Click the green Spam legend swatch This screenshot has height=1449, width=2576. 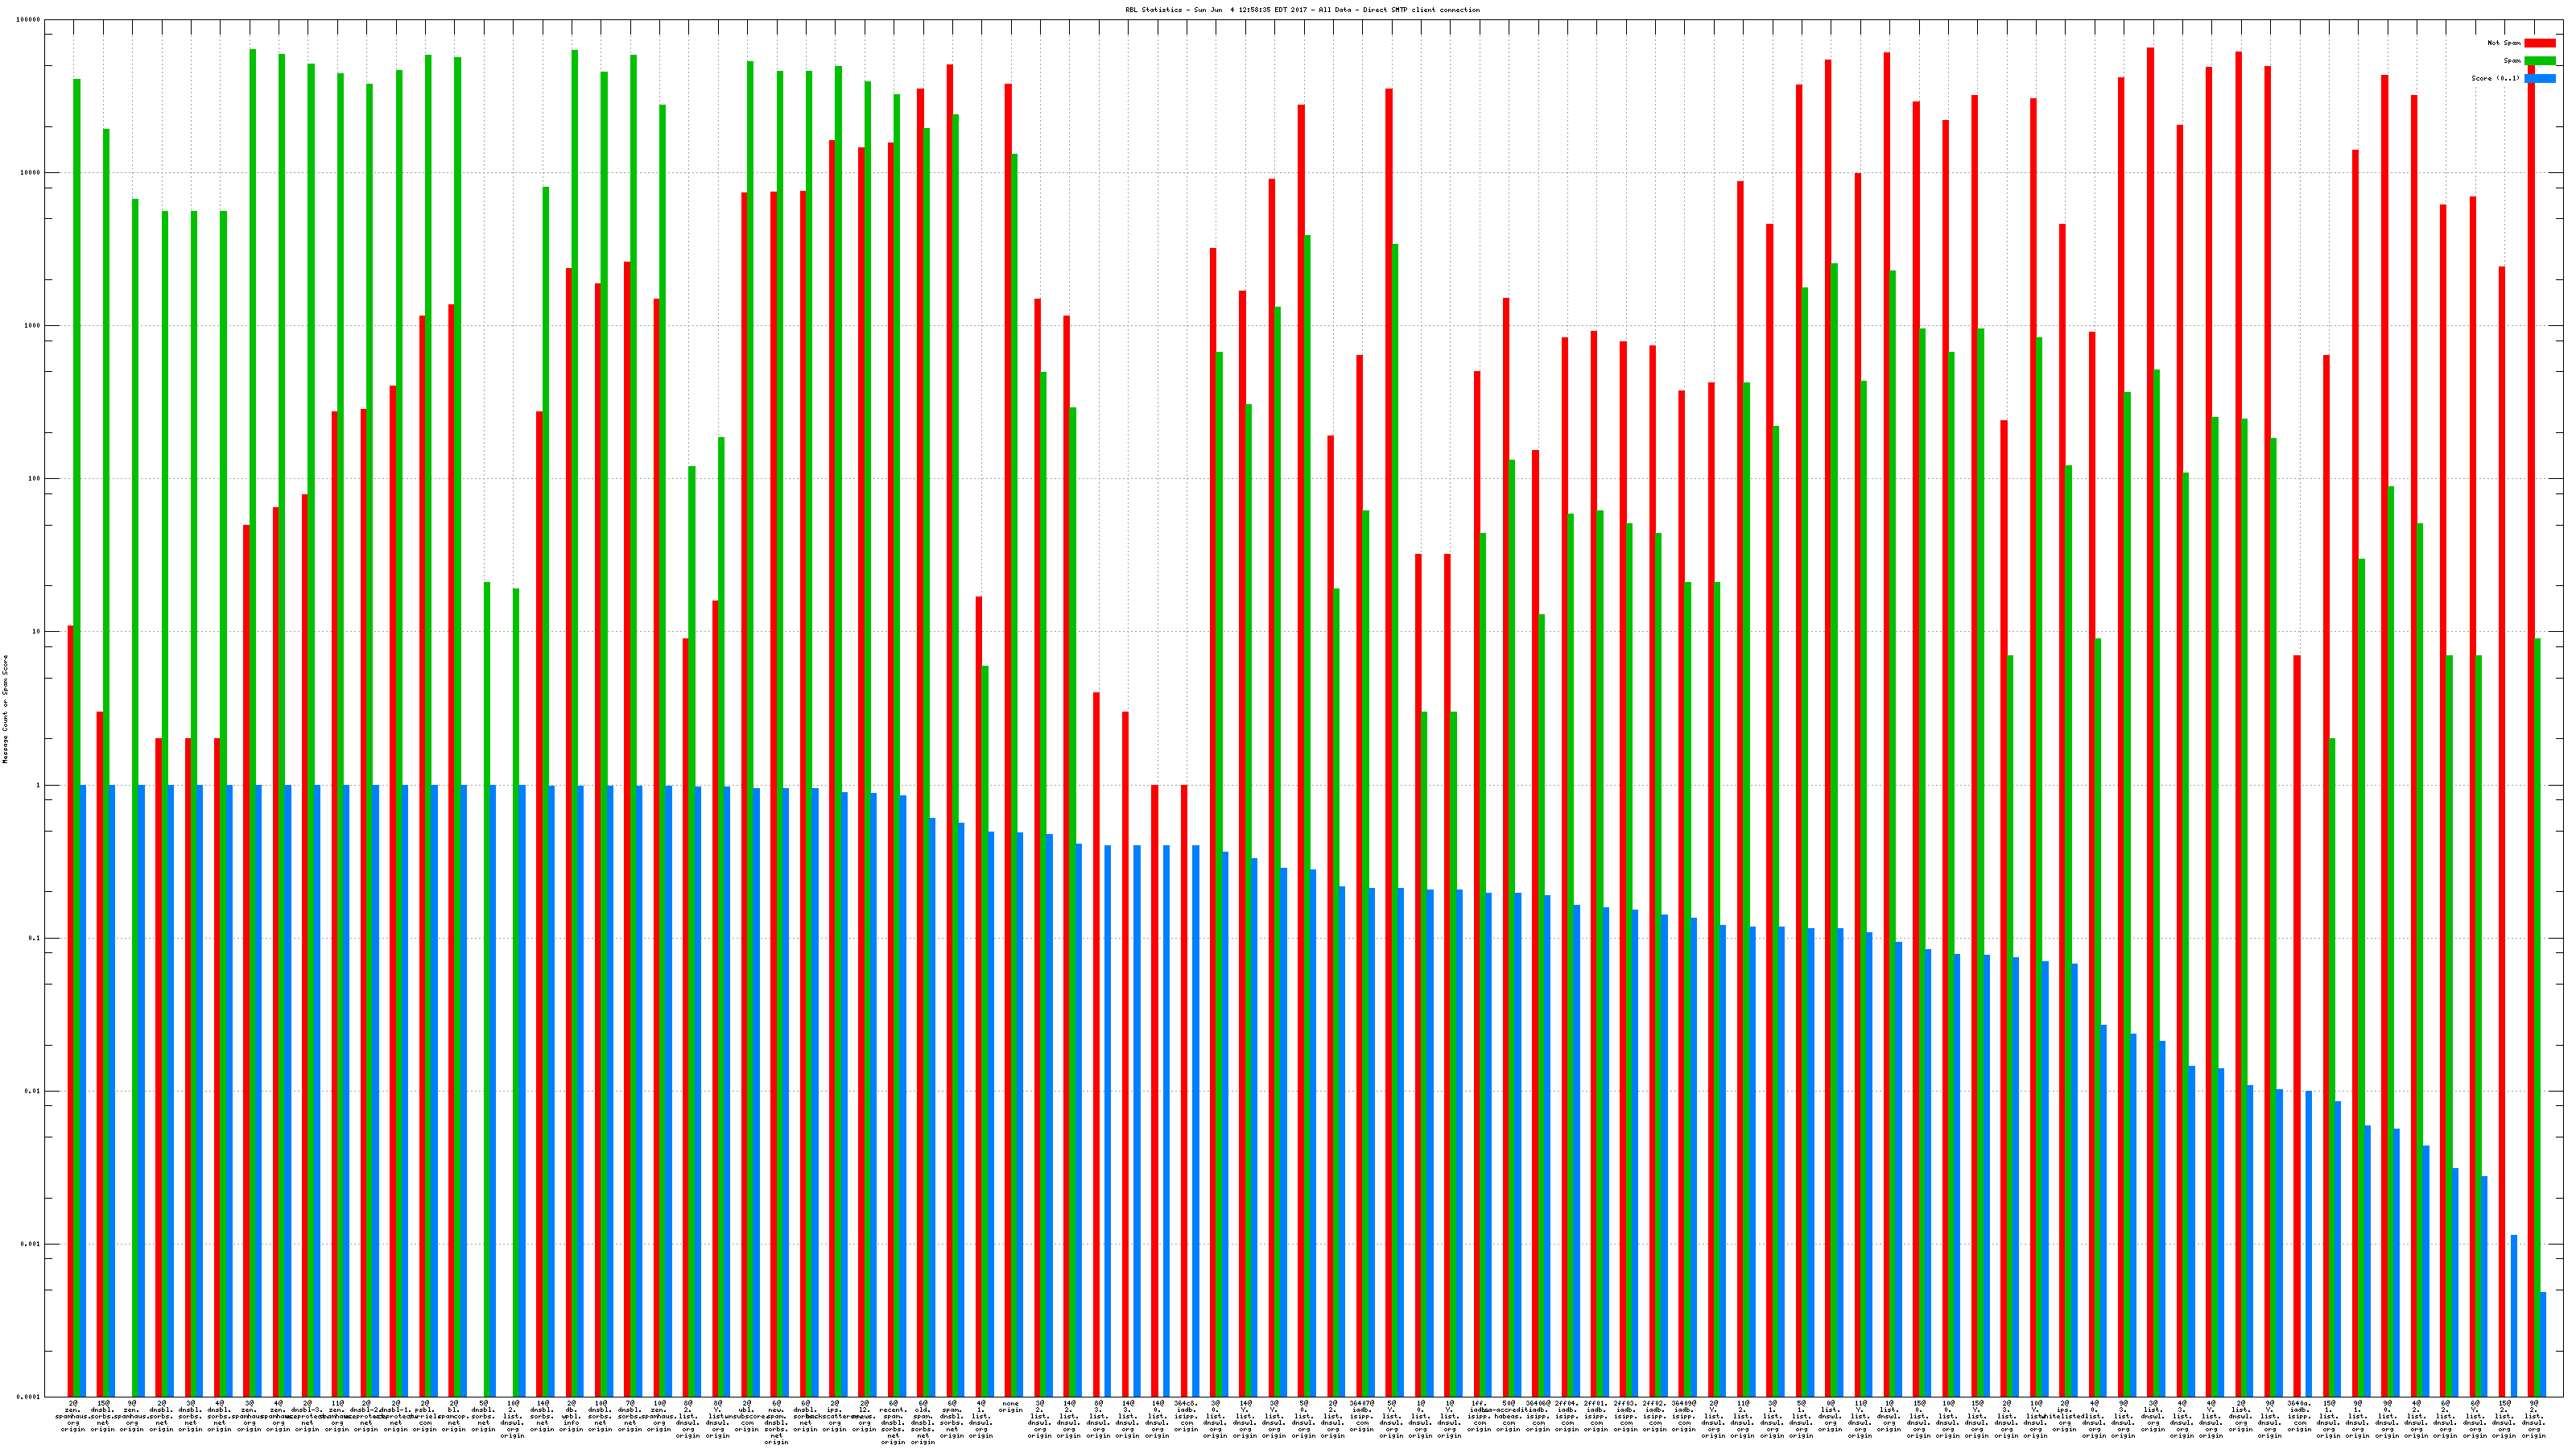point(2540,61)
